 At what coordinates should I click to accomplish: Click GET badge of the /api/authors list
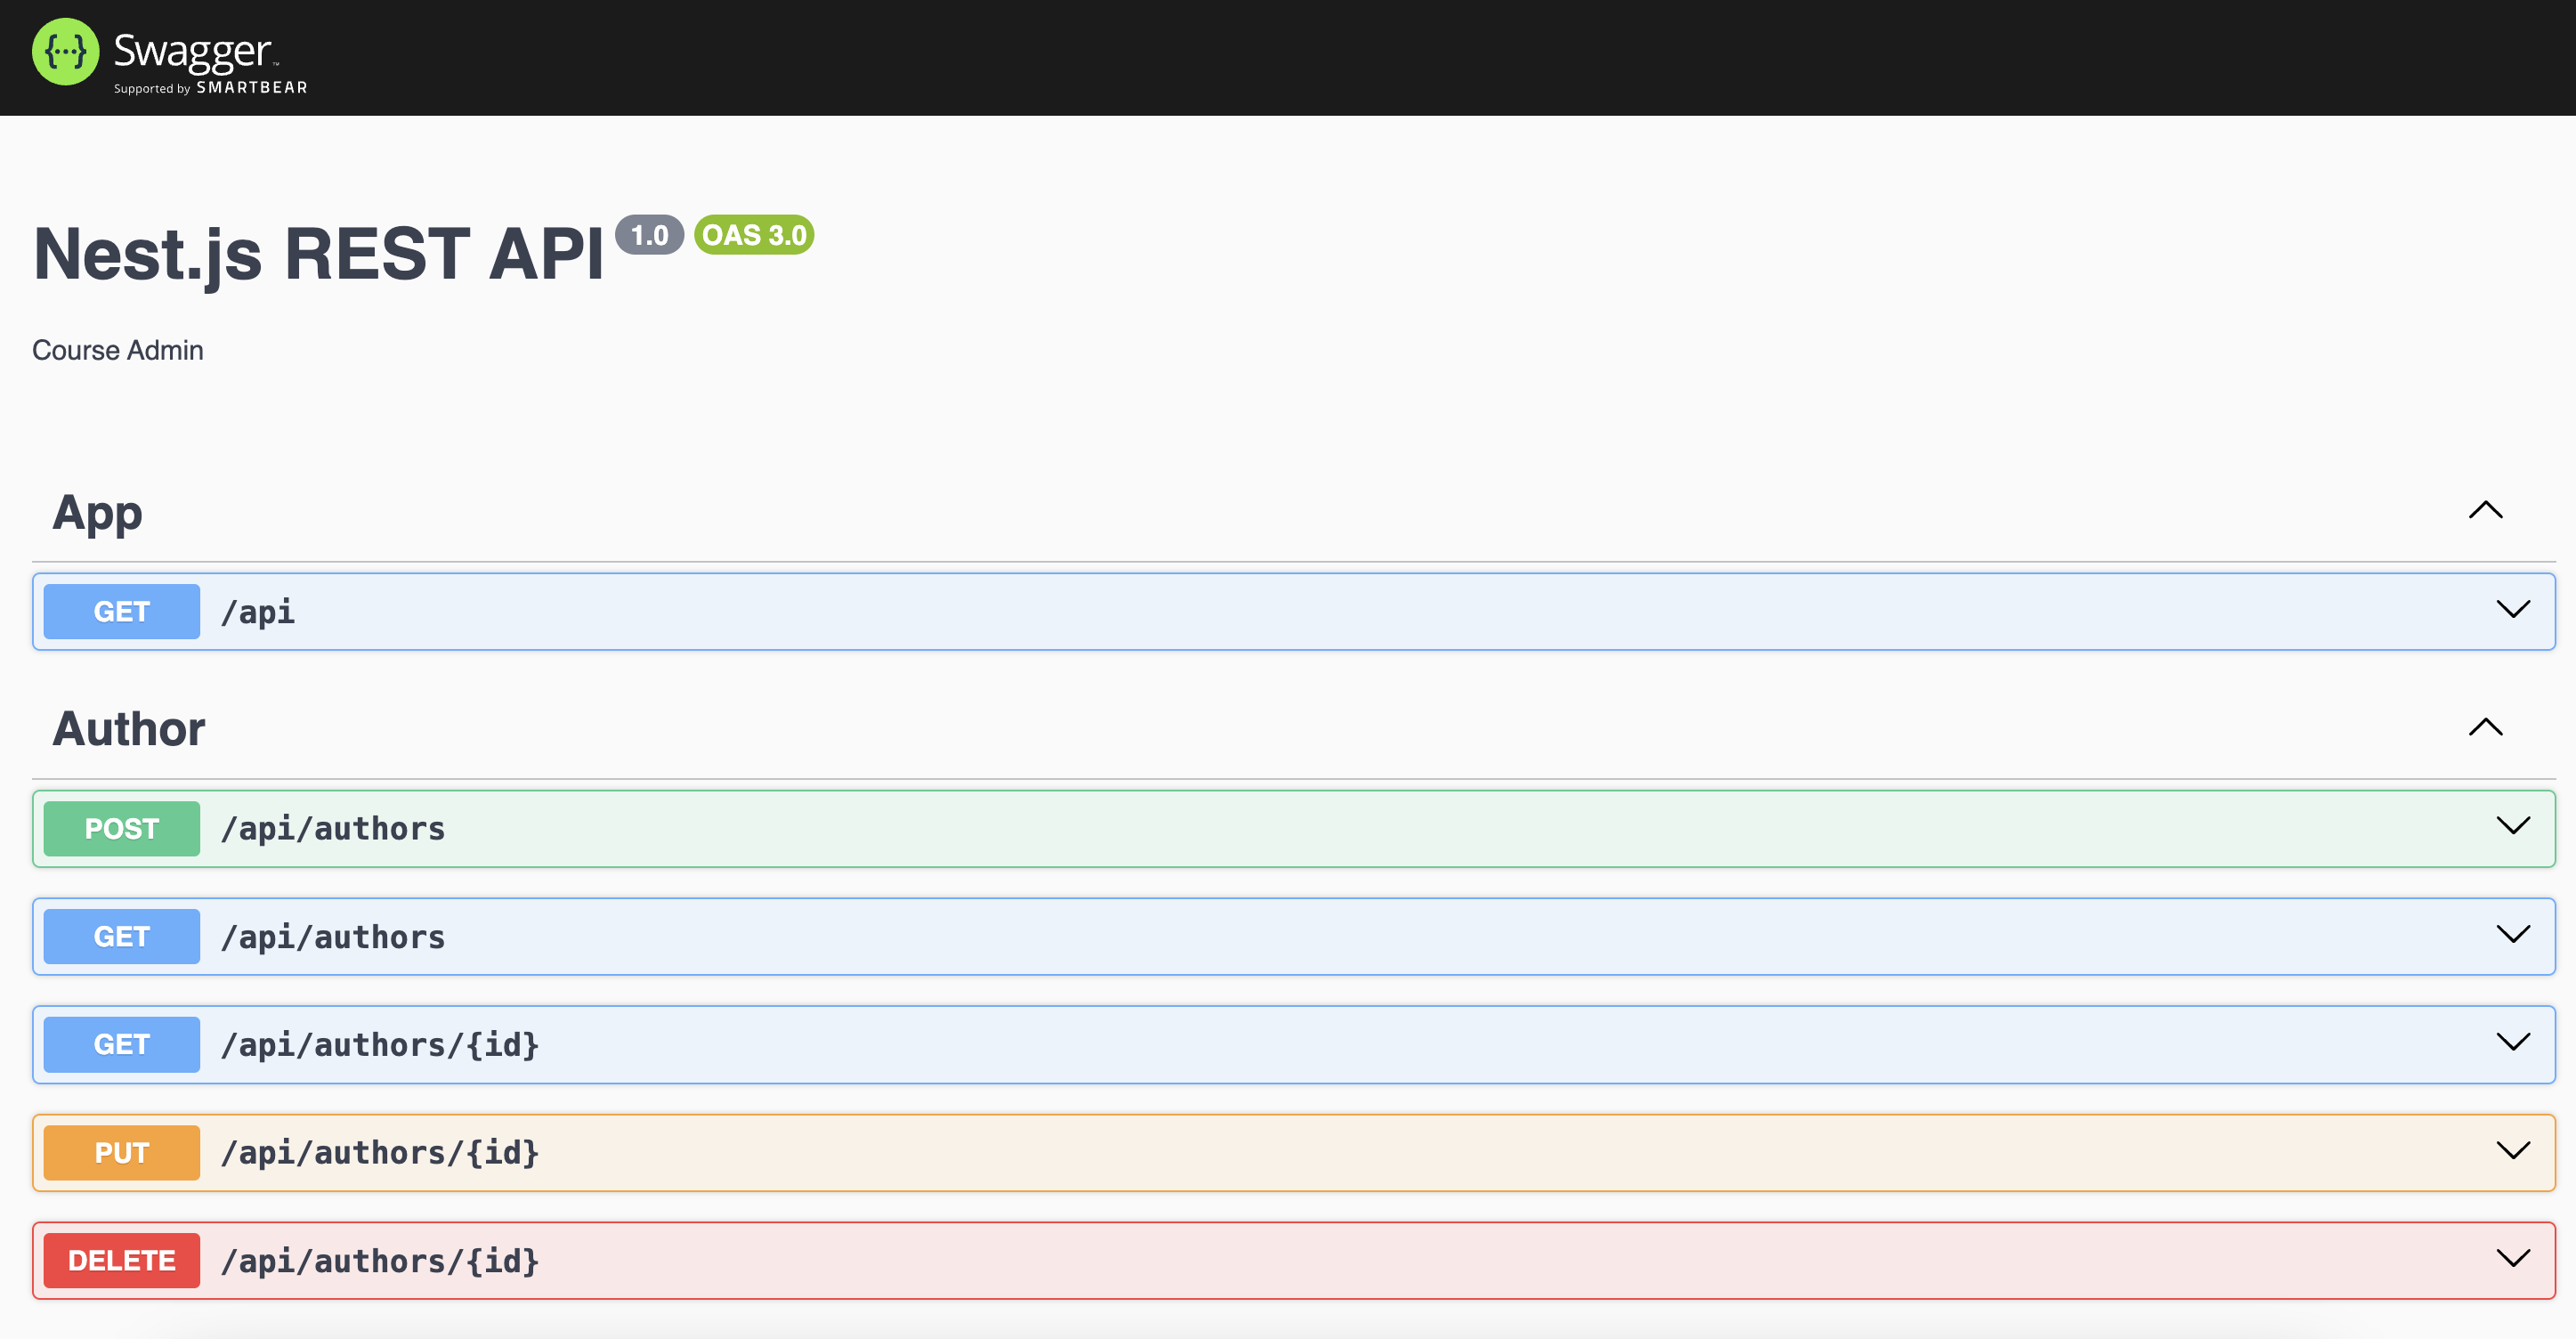tap(121, 937)
